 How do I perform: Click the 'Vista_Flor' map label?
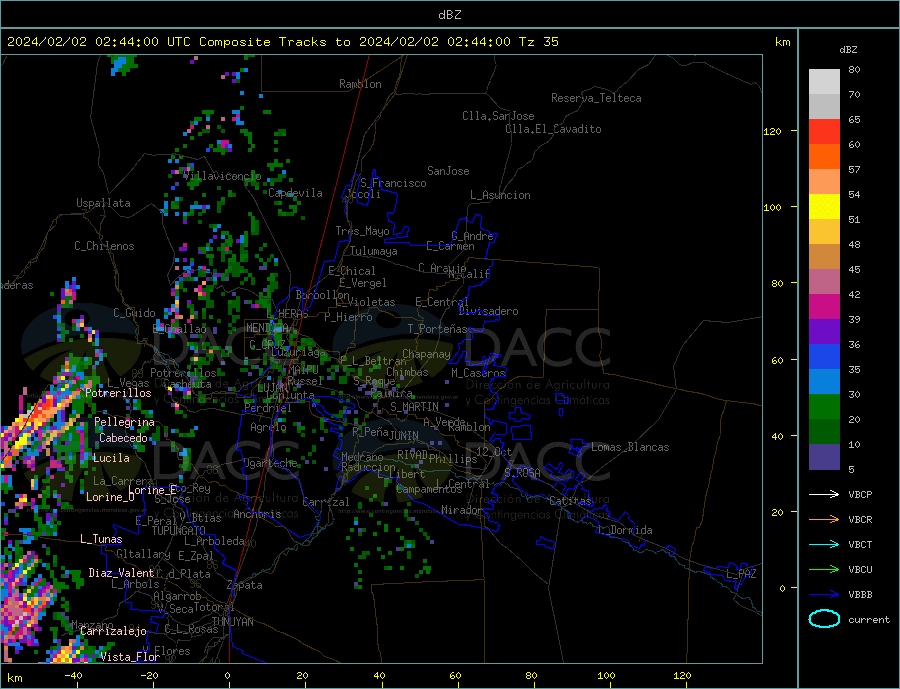tap(130, 657)
